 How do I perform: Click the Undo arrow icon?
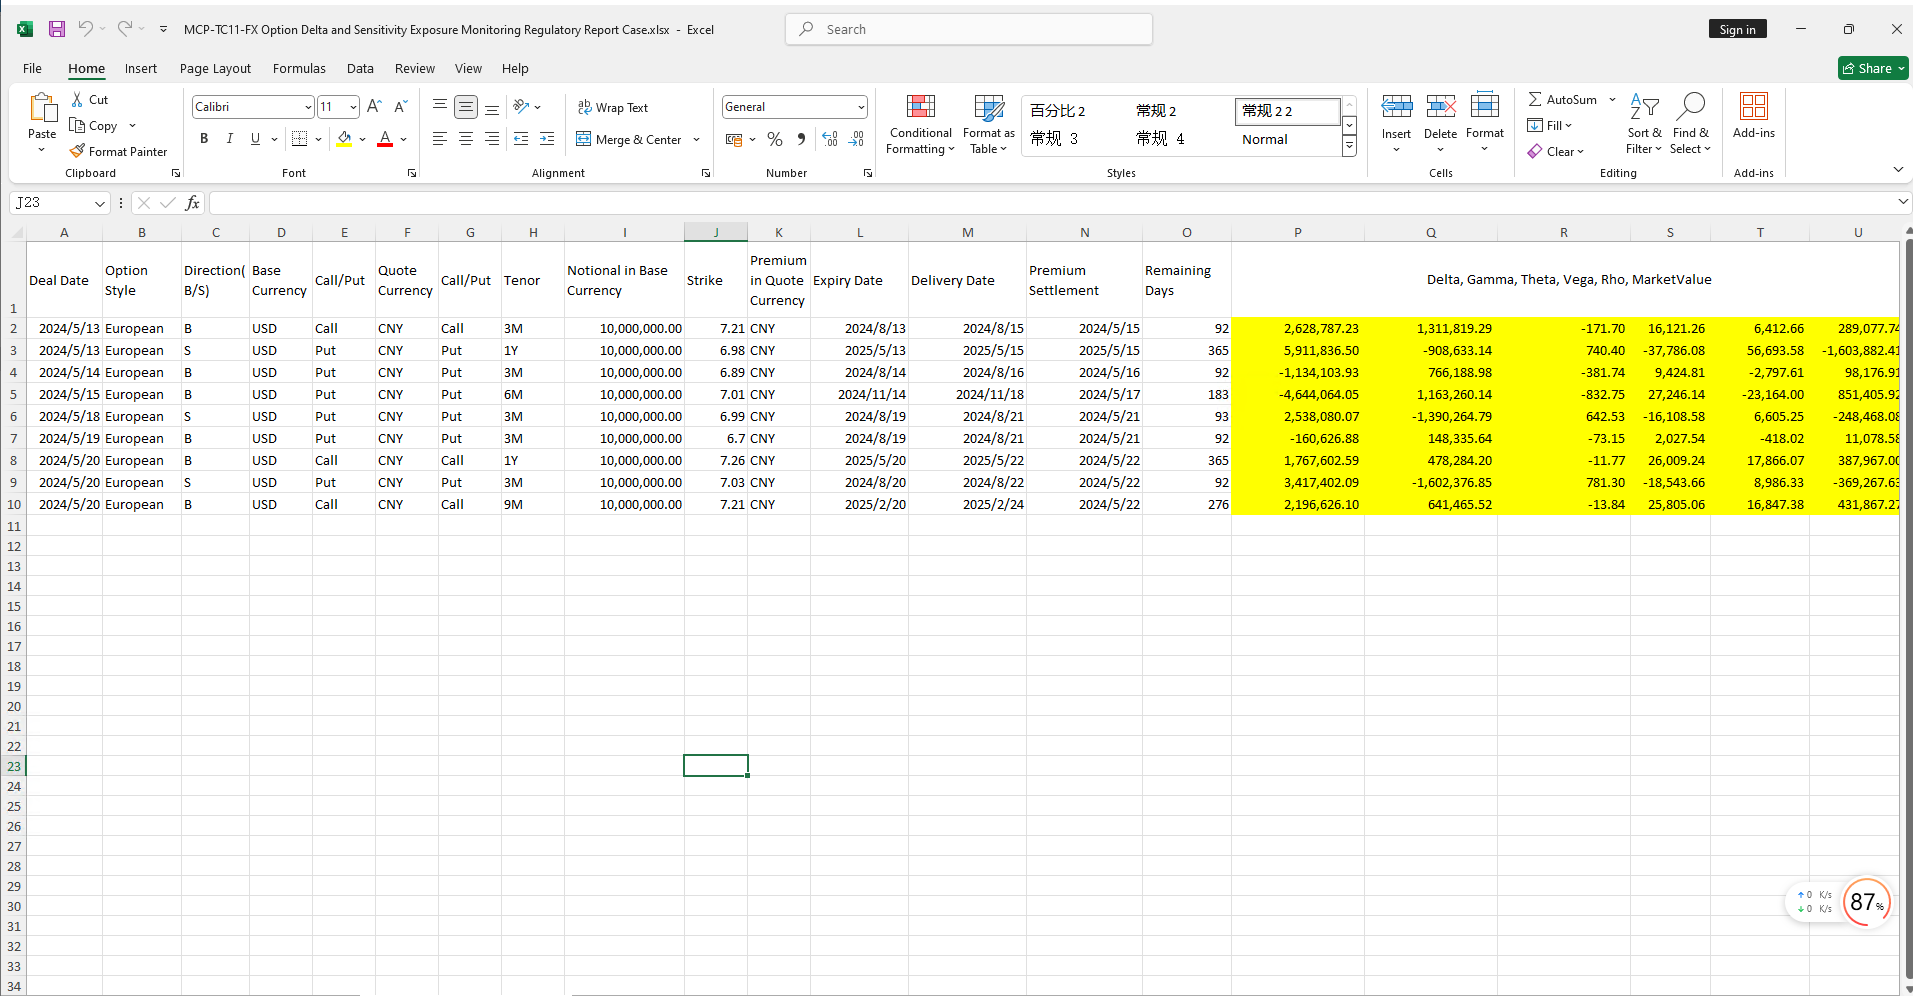click(86, 29)
